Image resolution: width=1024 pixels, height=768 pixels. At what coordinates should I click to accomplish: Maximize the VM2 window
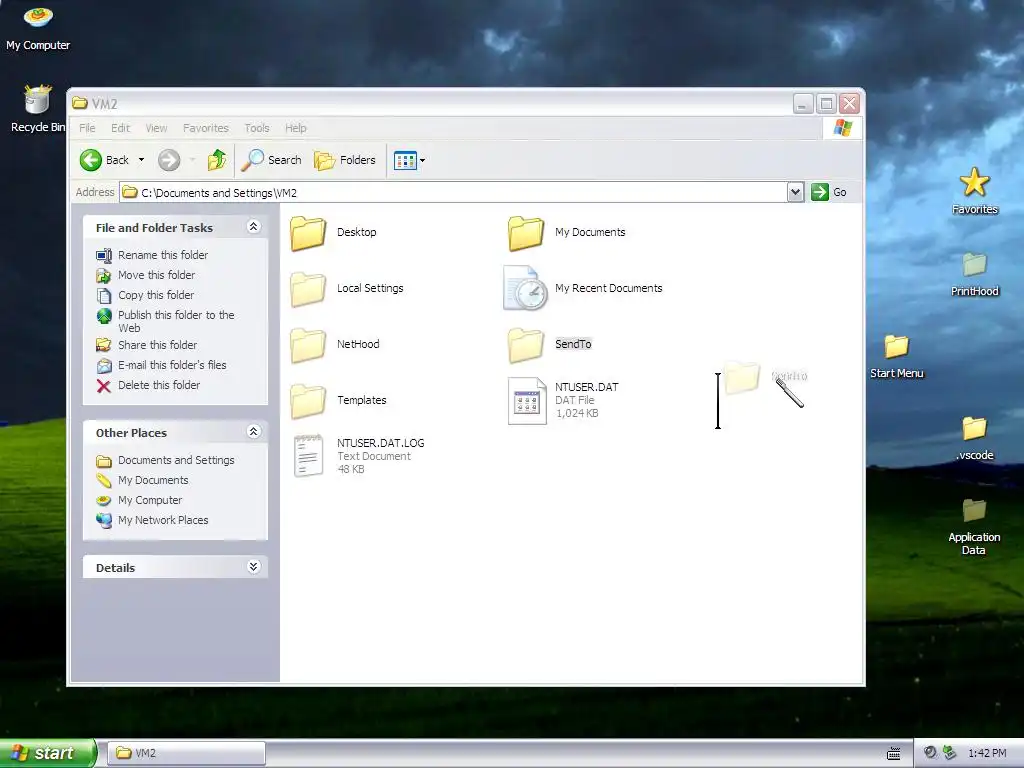pos(826,103)
